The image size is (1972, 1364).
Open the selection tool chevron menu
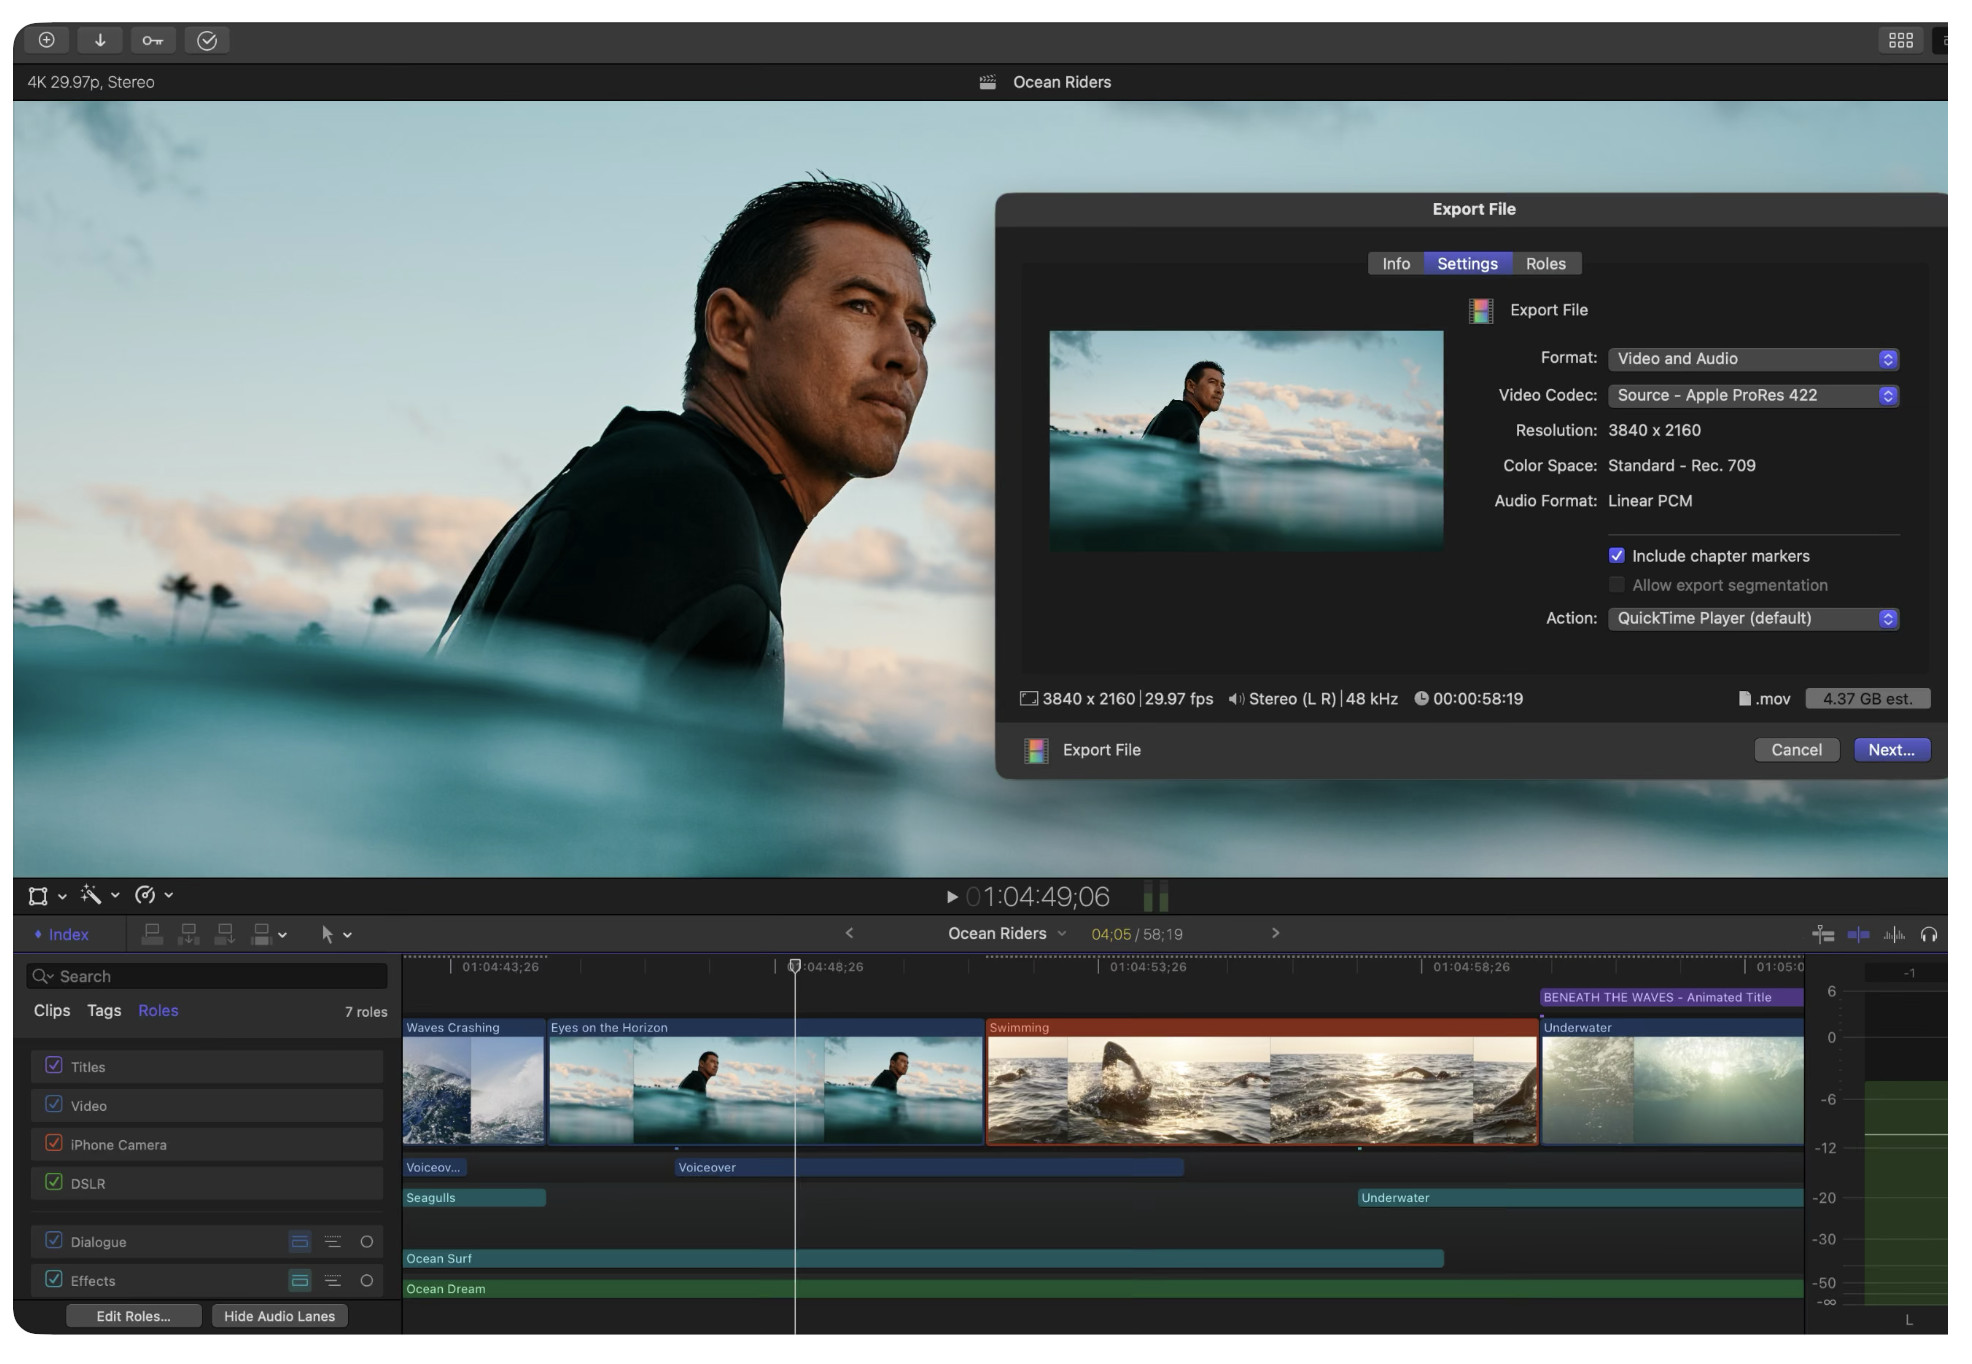(348, 935)
